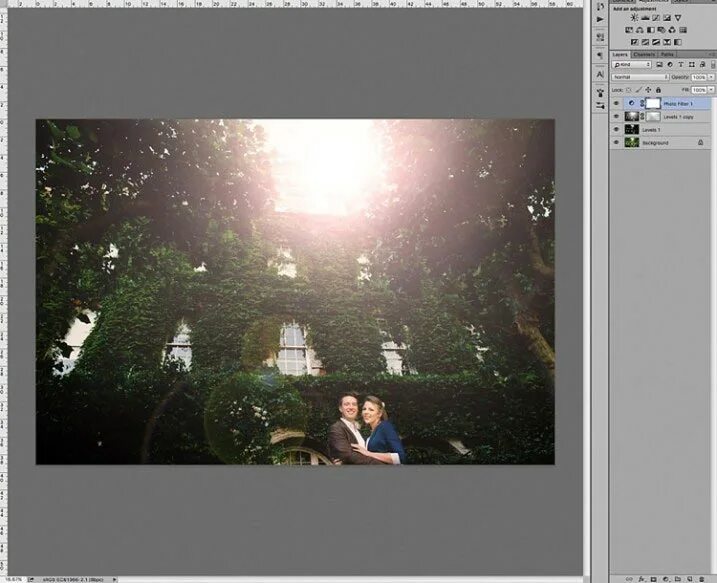Toggle lock position
This screenshot has height=583, width=717.
tap(648, 90)
